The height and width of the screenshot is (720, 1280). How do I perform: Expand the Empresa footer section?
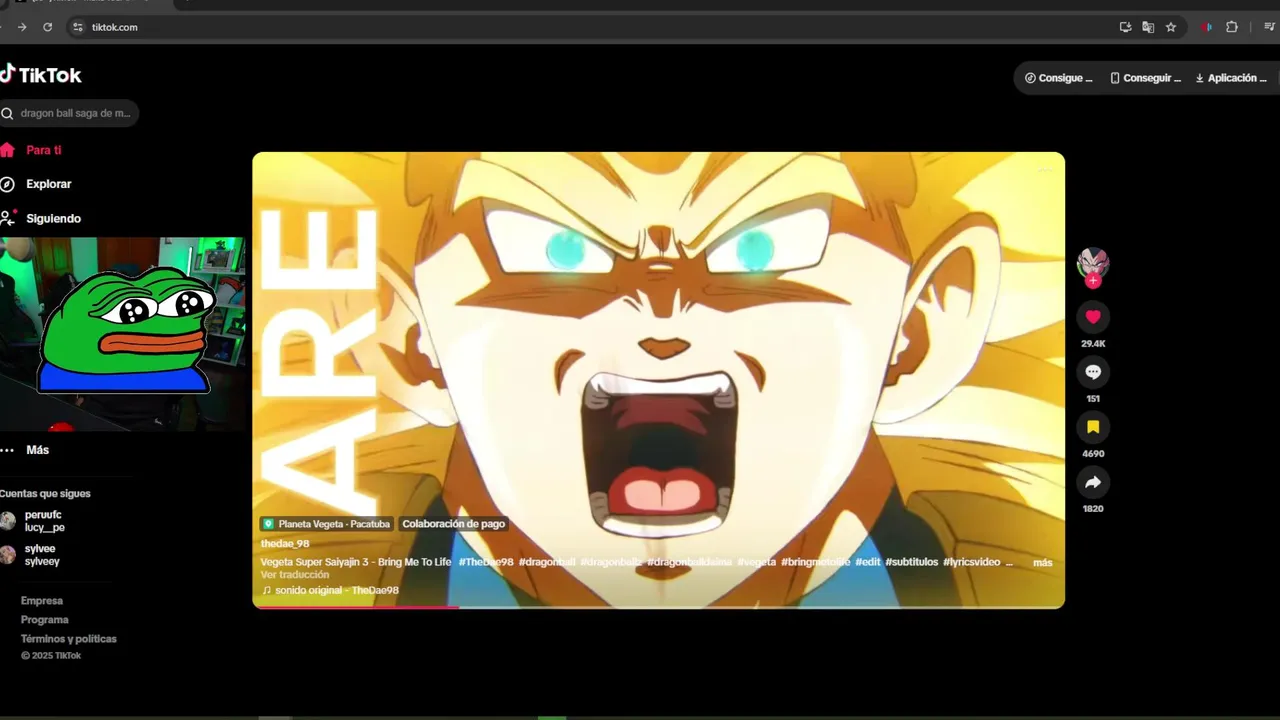click(x=42, y=601)
